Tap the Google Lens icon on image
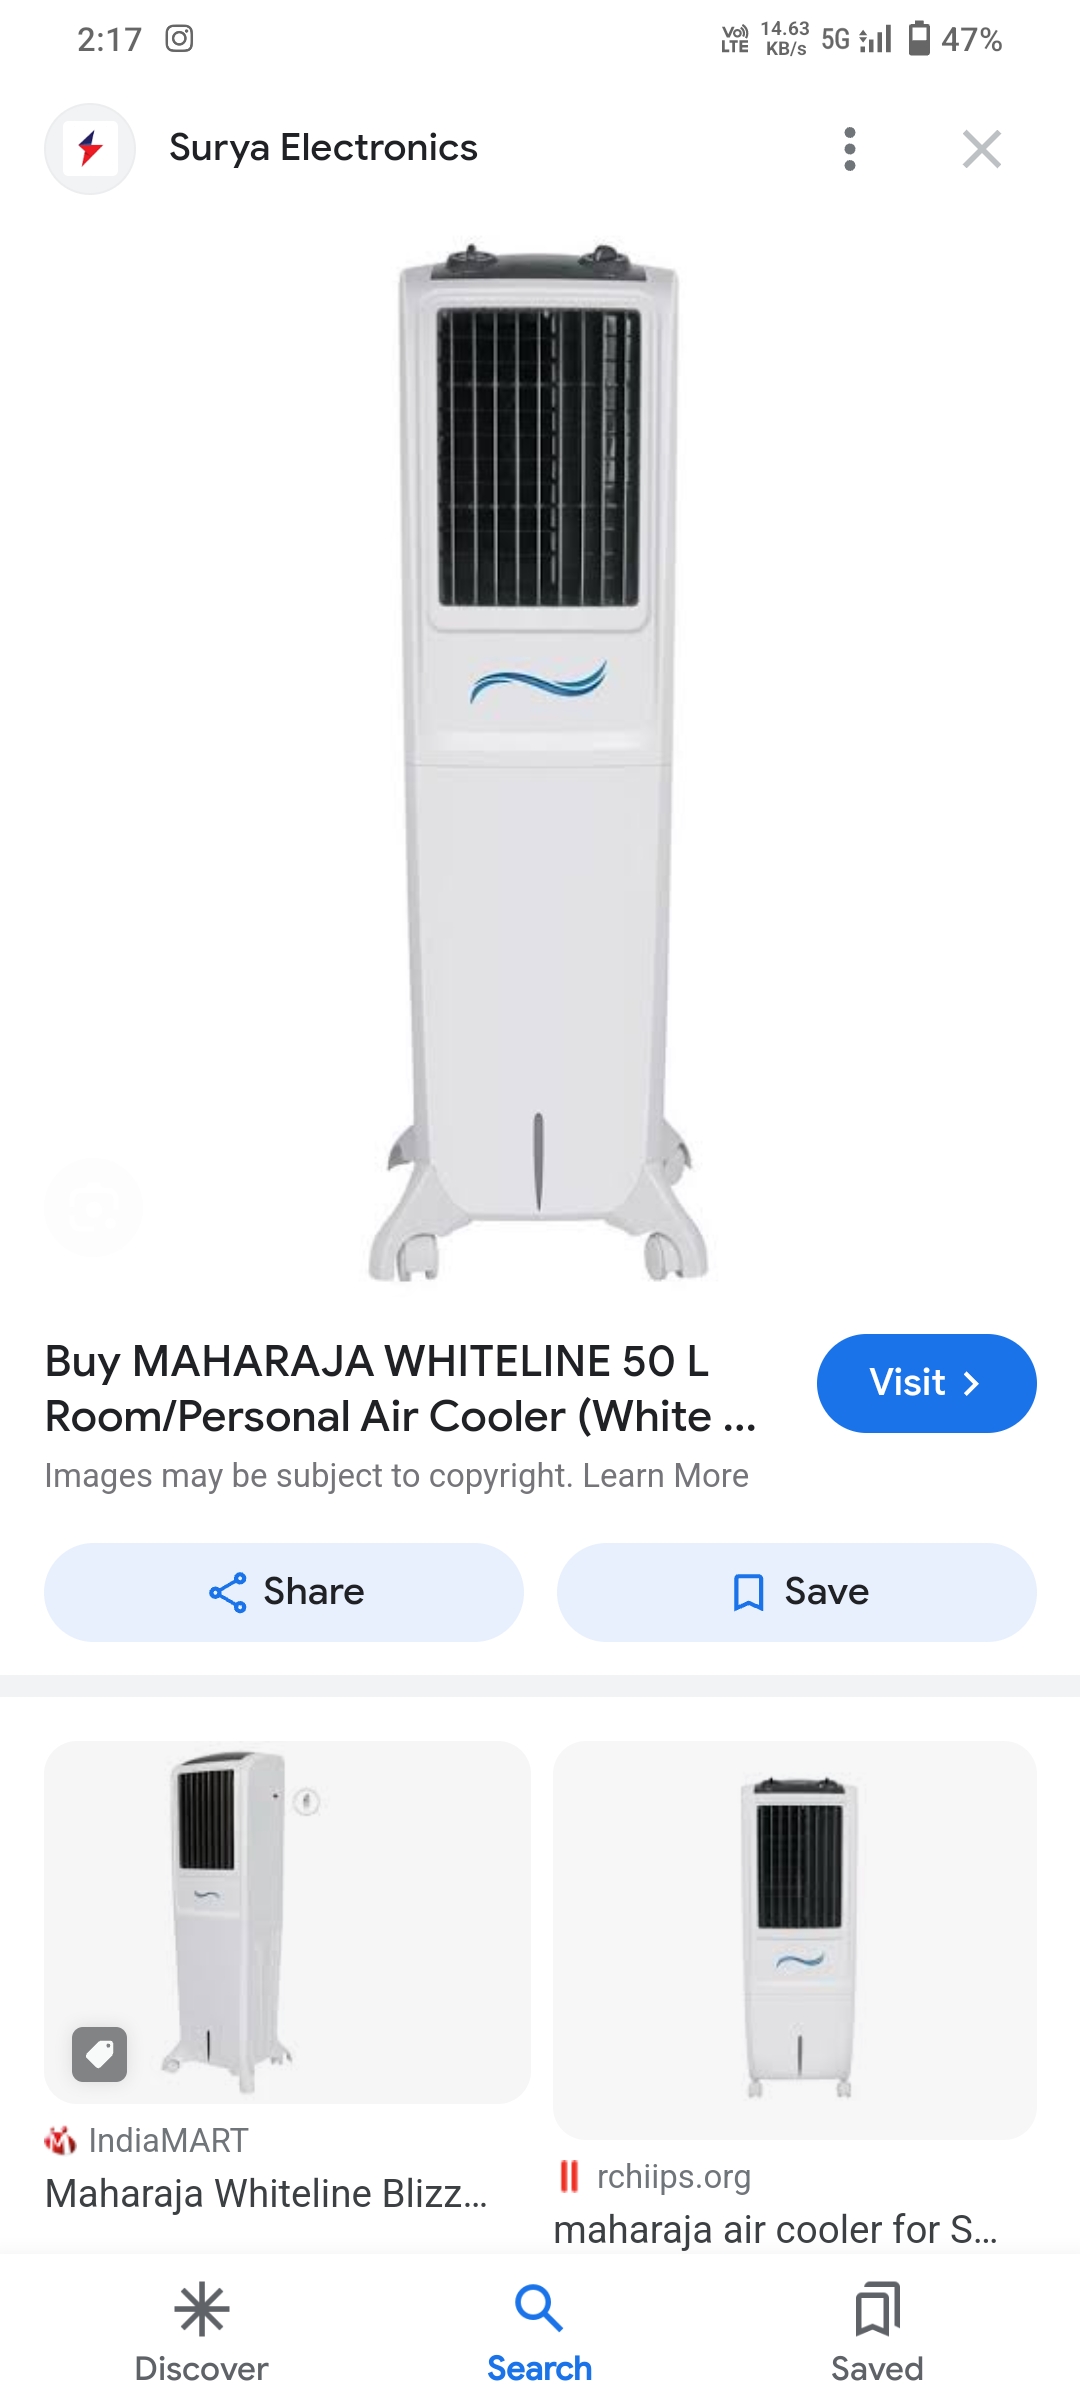The width and height of the screenshot is (1080, 2408). pos(93,1208)
